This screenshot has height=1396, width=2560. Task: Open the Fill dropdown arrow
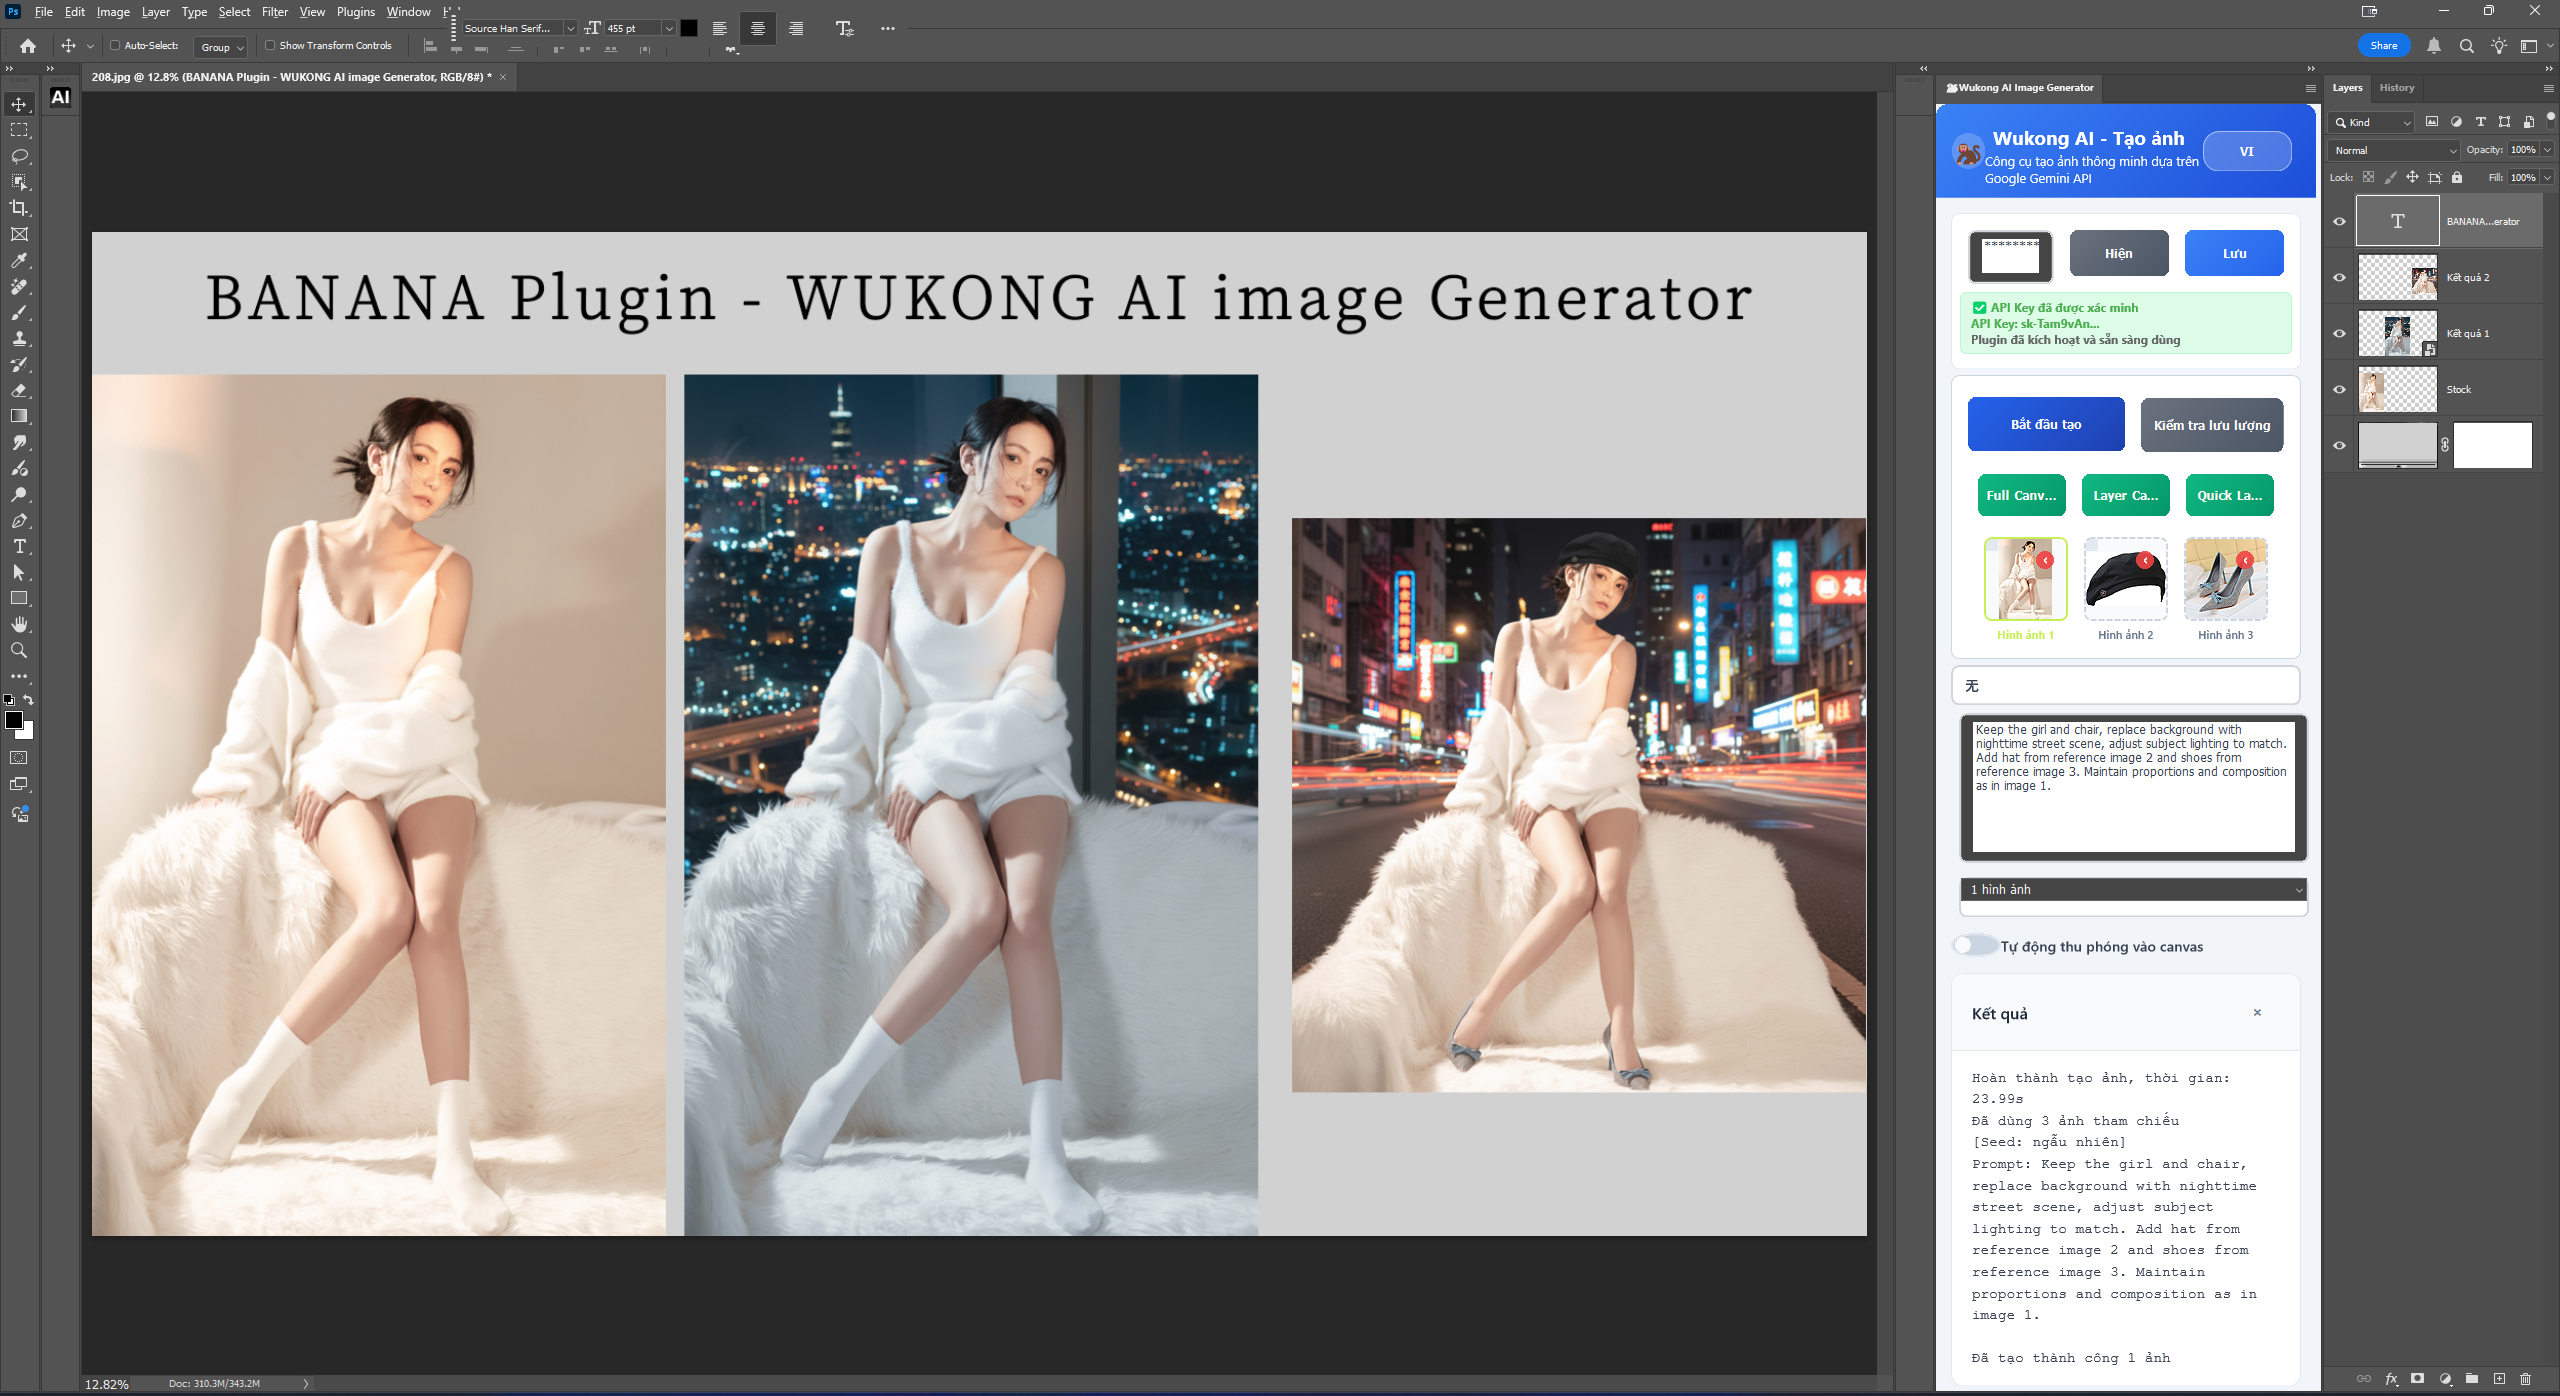[2547, 178]
